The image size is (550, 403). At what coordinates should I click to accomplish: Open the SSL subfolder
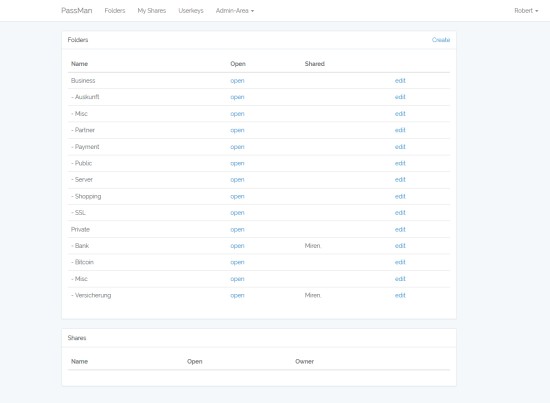click(237, 213)
